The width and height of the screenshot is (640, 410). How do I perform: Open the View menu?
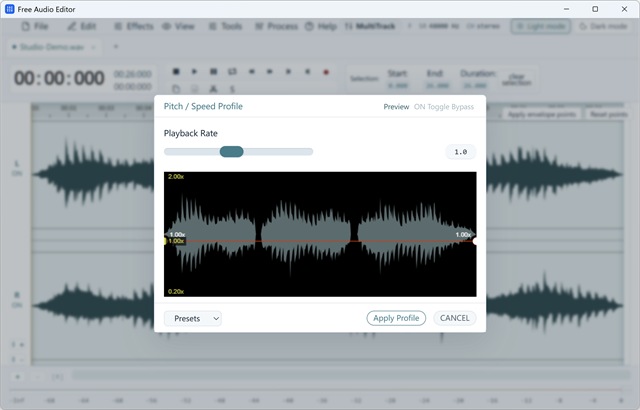pyautogui.click(x=178, y=27)
